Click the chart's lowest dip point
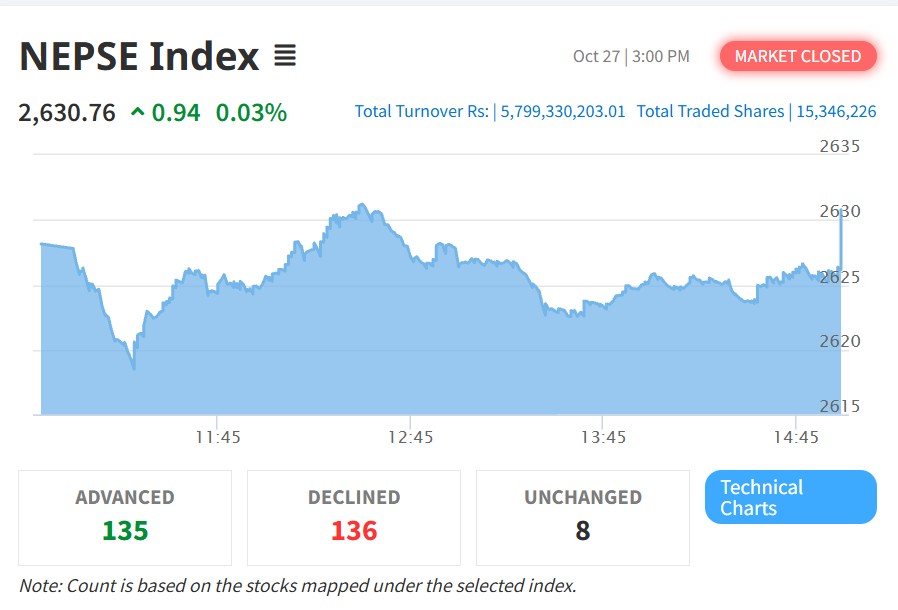The image size is (898, 610). 133,367
